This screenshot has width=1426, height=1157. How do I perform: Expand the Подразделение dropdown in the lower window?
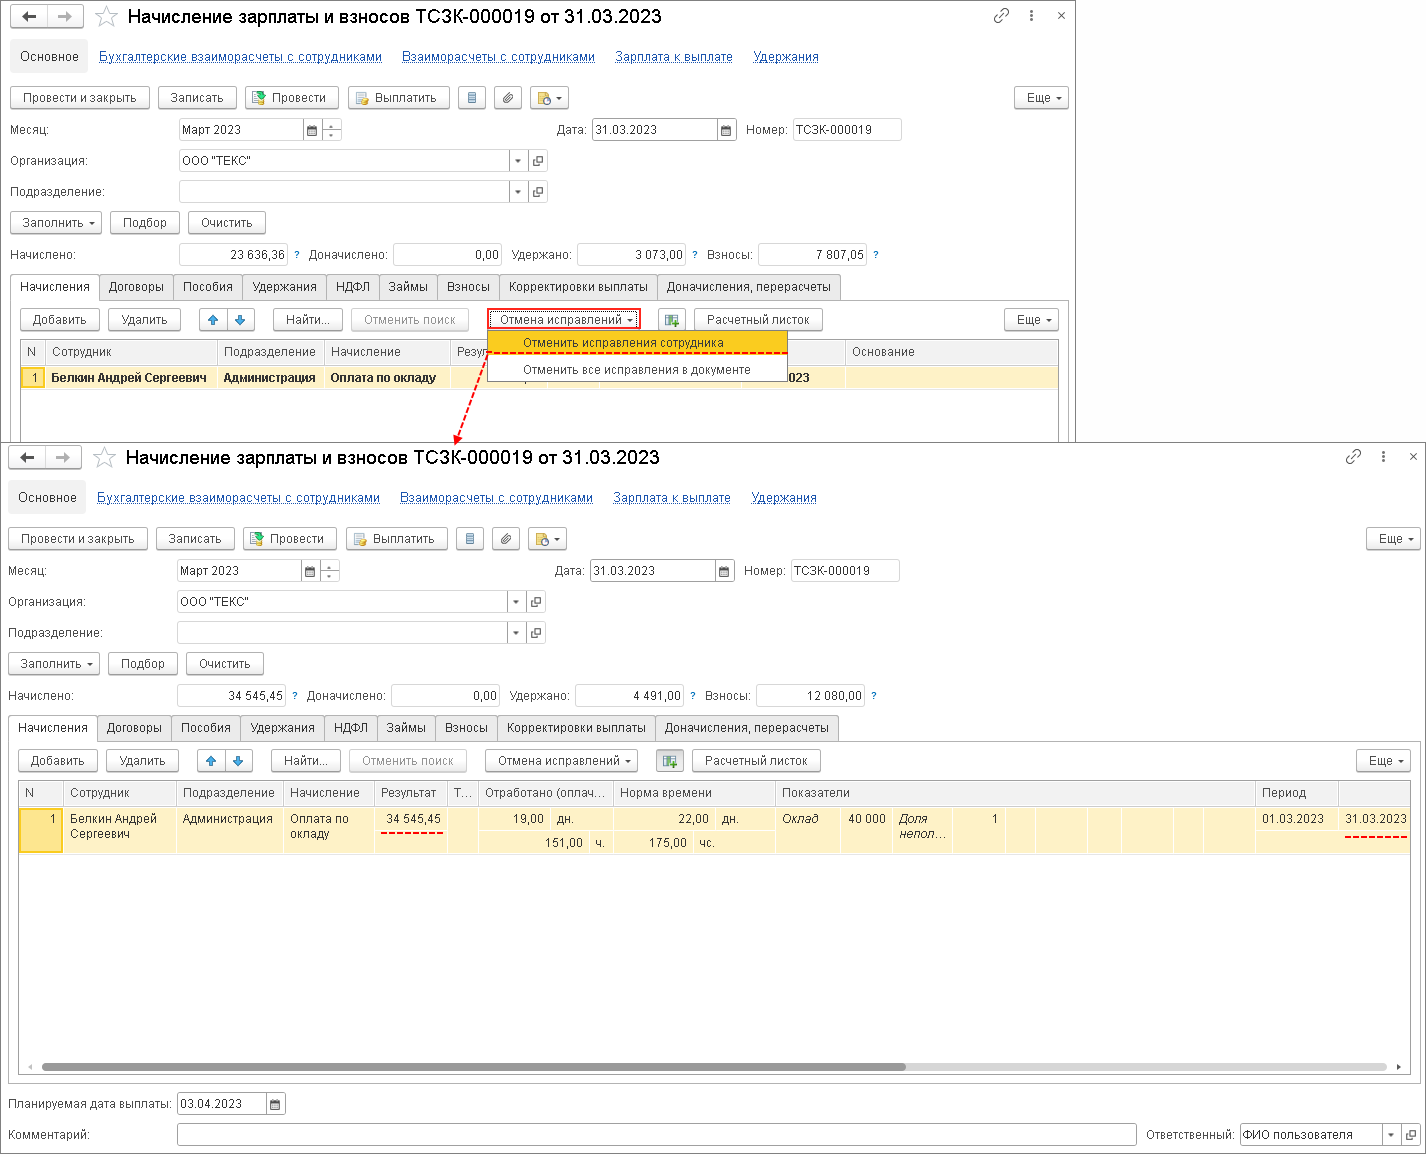coord(516,633)
